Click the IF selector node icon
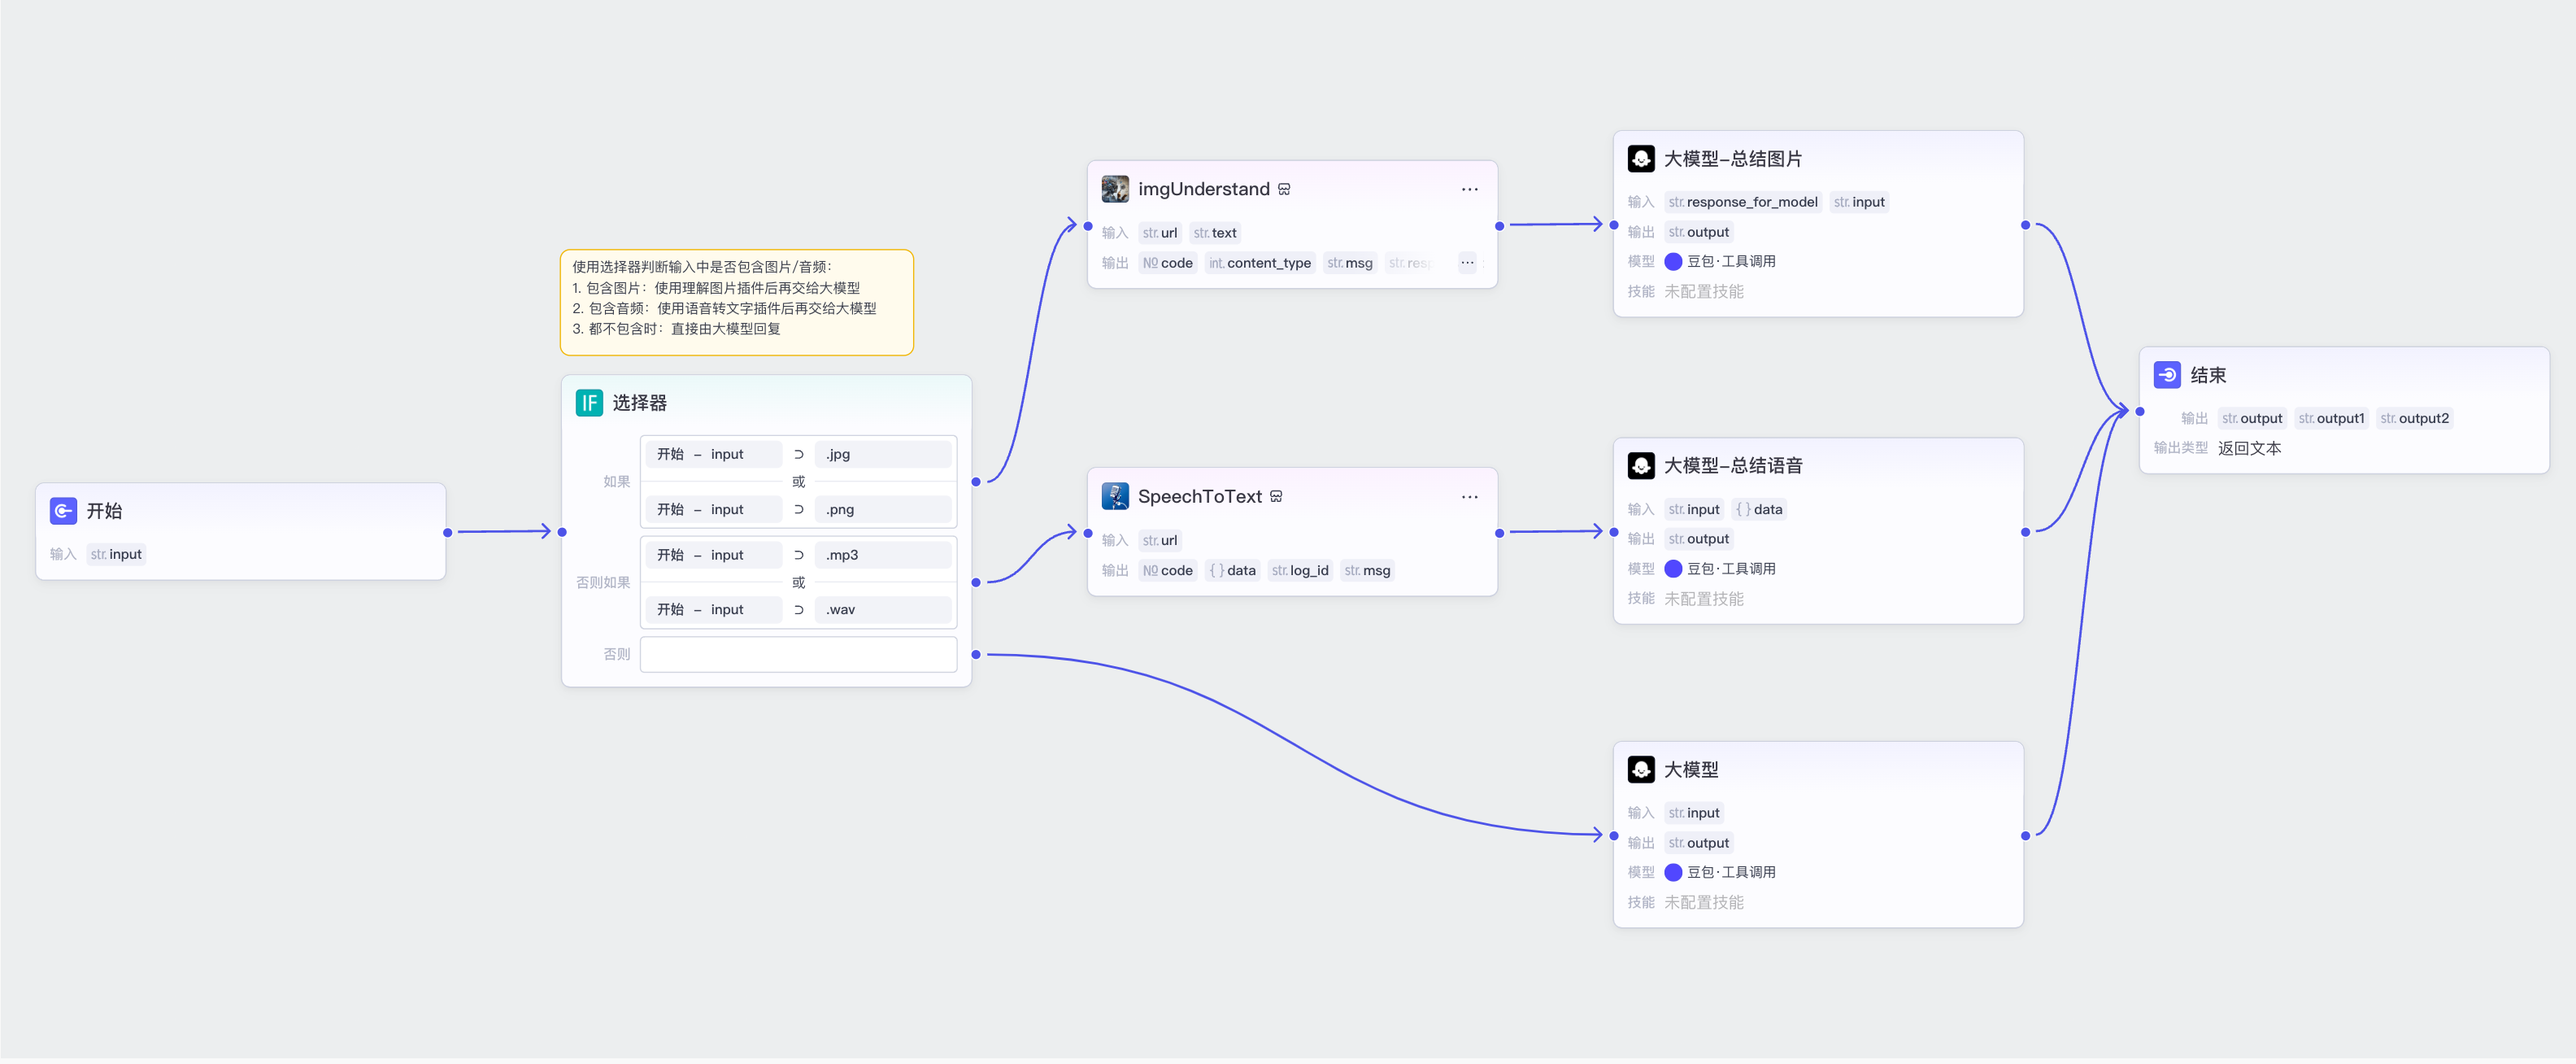Image resolution: width=2576 pixels, height=1064 pixels. (589, 403)
